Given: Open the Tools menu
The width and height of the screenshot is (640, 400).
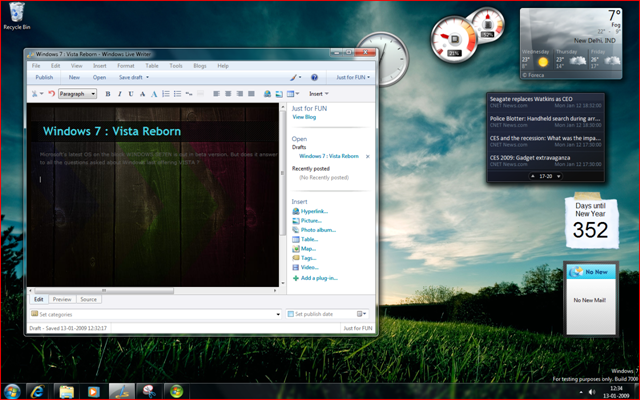Looking at the screenshot, I should point(176,66).
